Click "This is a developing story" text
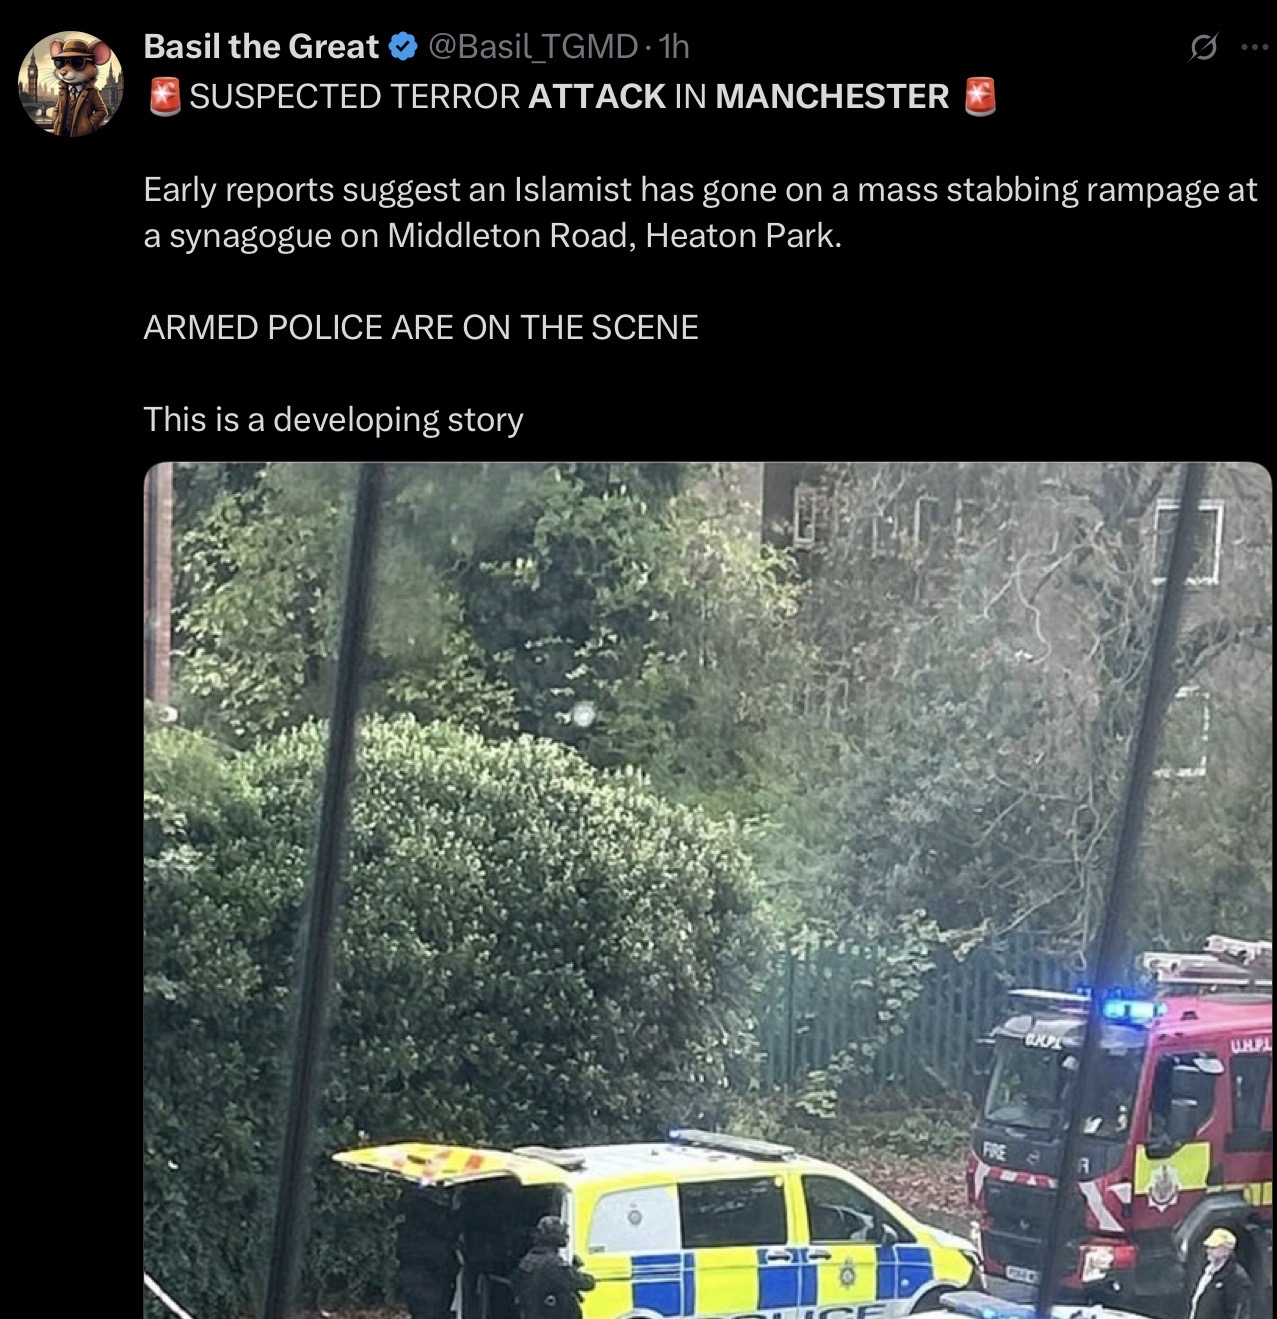Screen dimensions: 1277x1319 pos(333,419)
